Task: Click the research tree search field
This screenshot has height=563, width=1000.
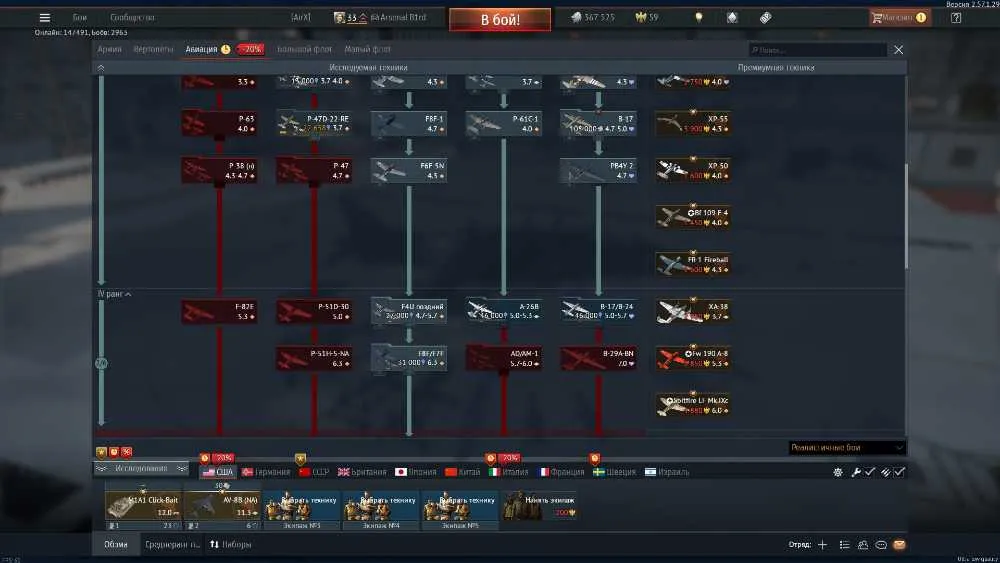Action: click(x=818, y=50)
